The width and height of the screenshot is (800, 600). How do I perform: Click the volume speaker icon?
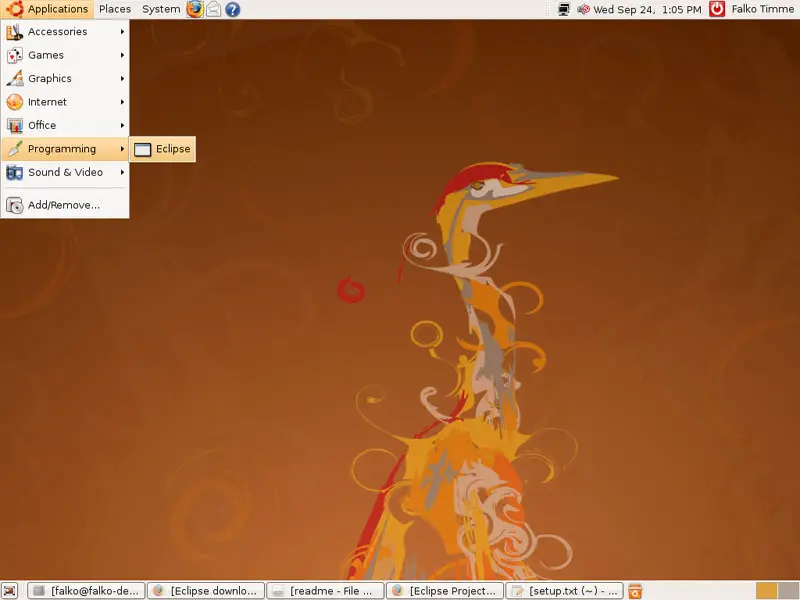[x=583, y=9]
